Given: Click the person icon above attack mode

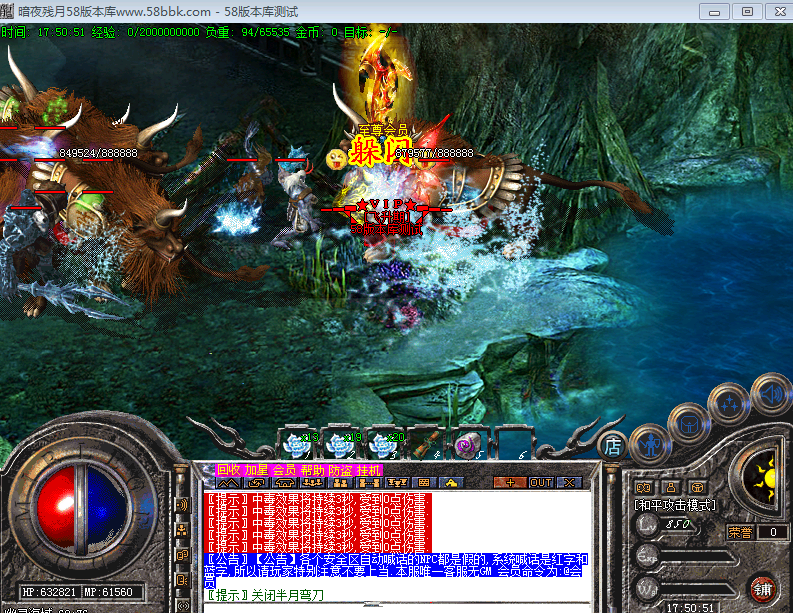Looking at the screenshot, I should pyautogui.click(x=671, y=488).
